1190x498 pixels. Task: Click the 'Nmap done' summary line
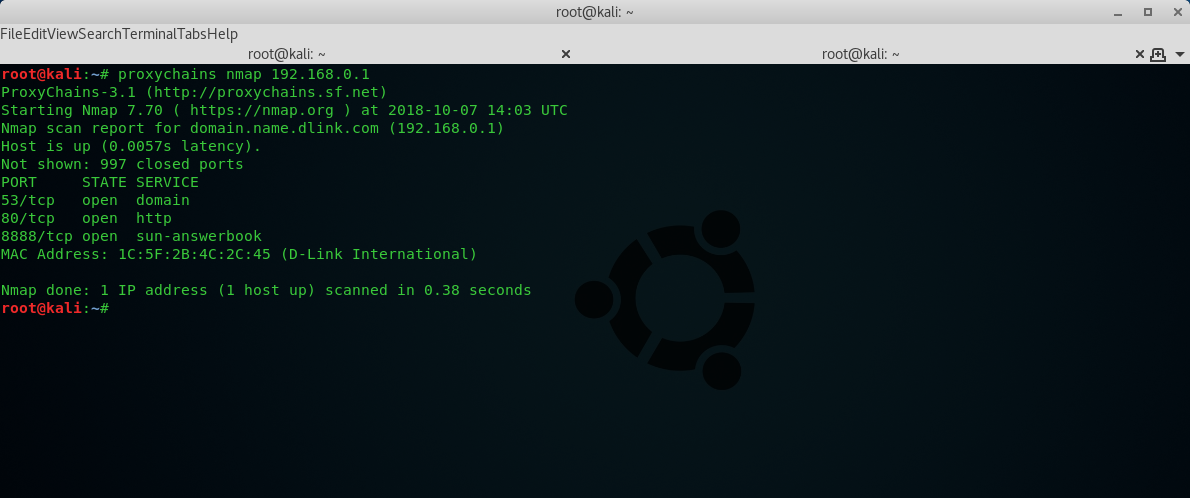[266, 290]
